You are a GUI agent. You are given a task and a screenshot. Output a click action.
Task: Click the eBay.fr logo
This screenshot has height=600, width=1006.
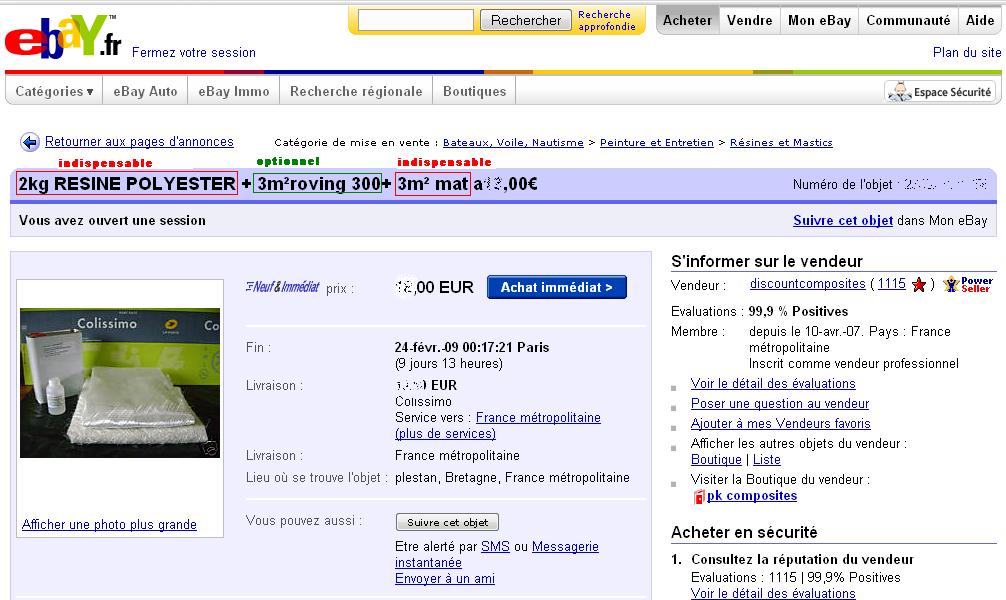tap(63, 37)
